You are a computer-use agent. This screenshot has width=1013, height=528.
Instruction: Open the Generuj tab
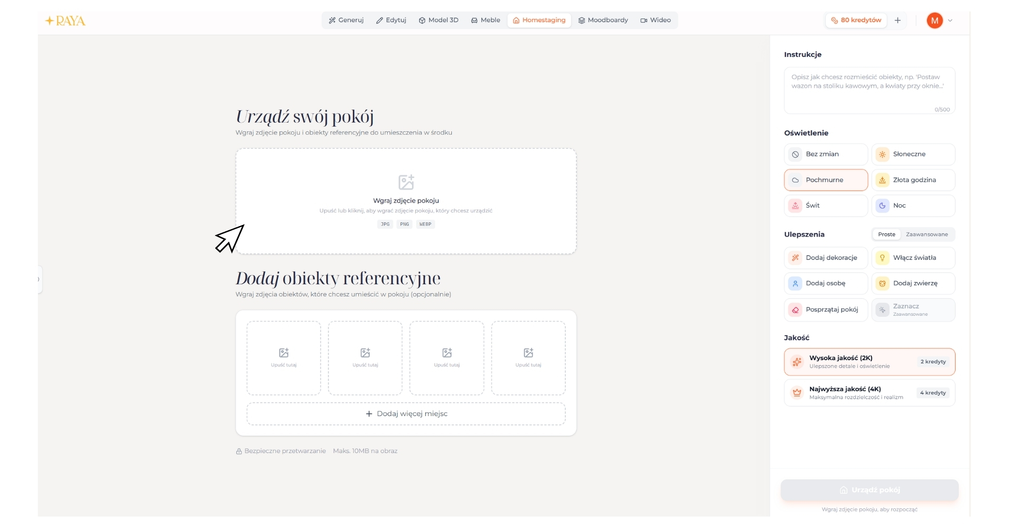coord(346,20)
